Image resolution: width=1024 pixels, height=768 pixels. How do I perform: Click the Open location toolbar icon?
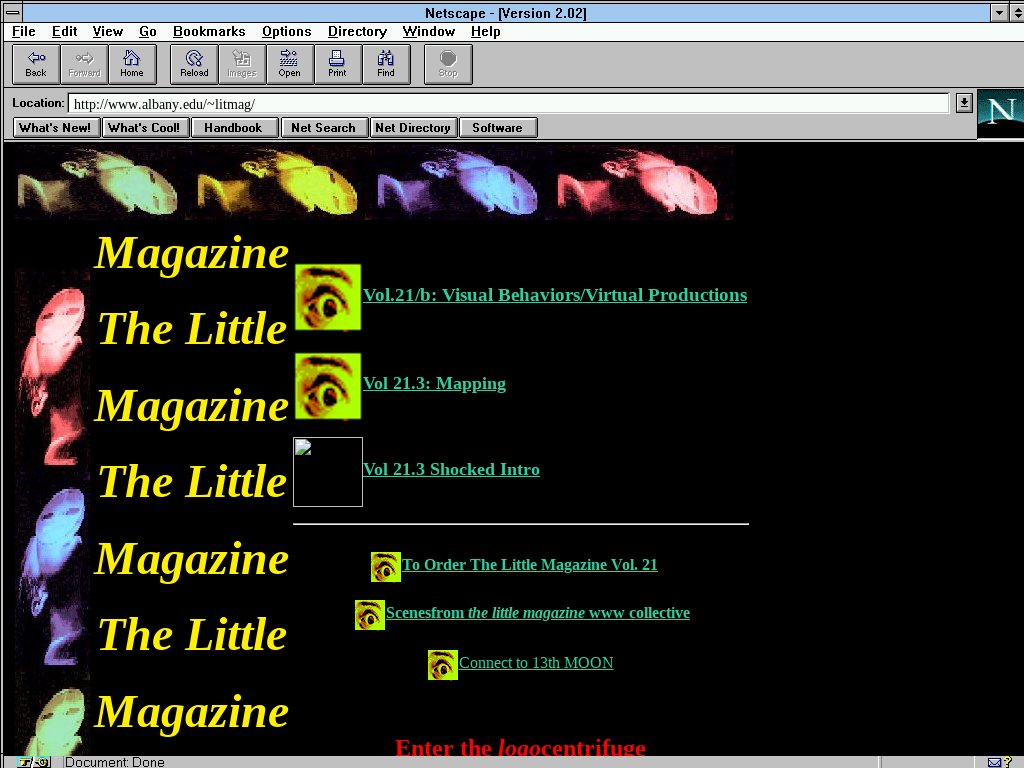(x=289, y=64)
